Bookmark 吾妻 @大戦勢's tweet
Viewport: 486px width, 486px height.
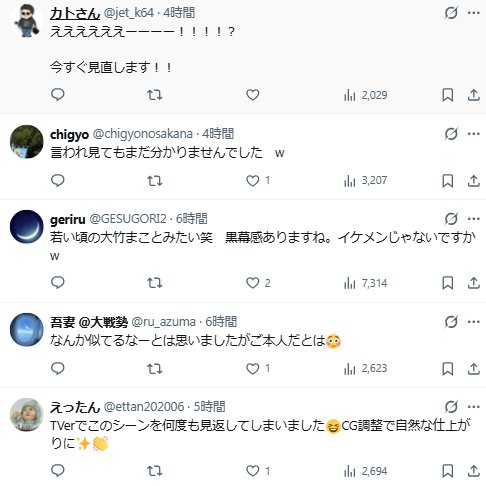tap(447, 369)
